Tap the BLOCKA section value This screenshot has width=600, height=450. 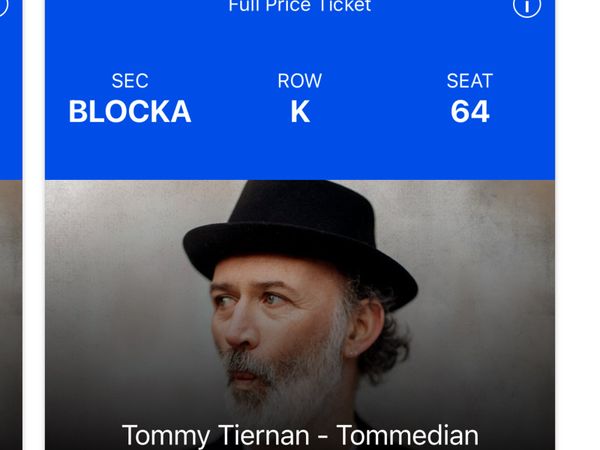tap(130, 112)
